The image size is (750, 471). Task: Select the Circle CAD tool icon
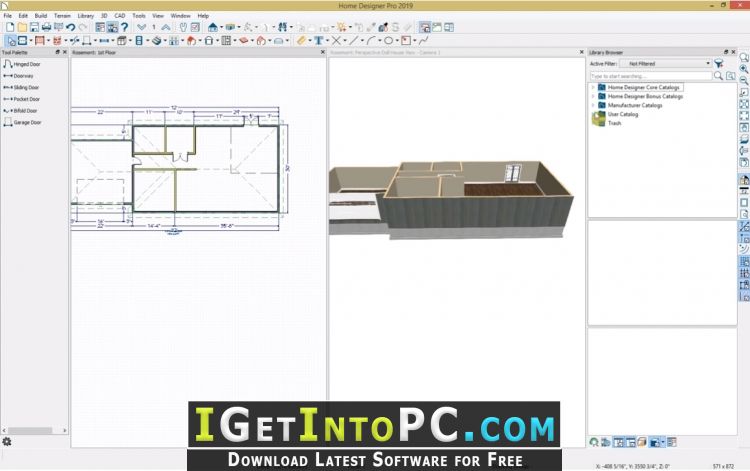389,41
